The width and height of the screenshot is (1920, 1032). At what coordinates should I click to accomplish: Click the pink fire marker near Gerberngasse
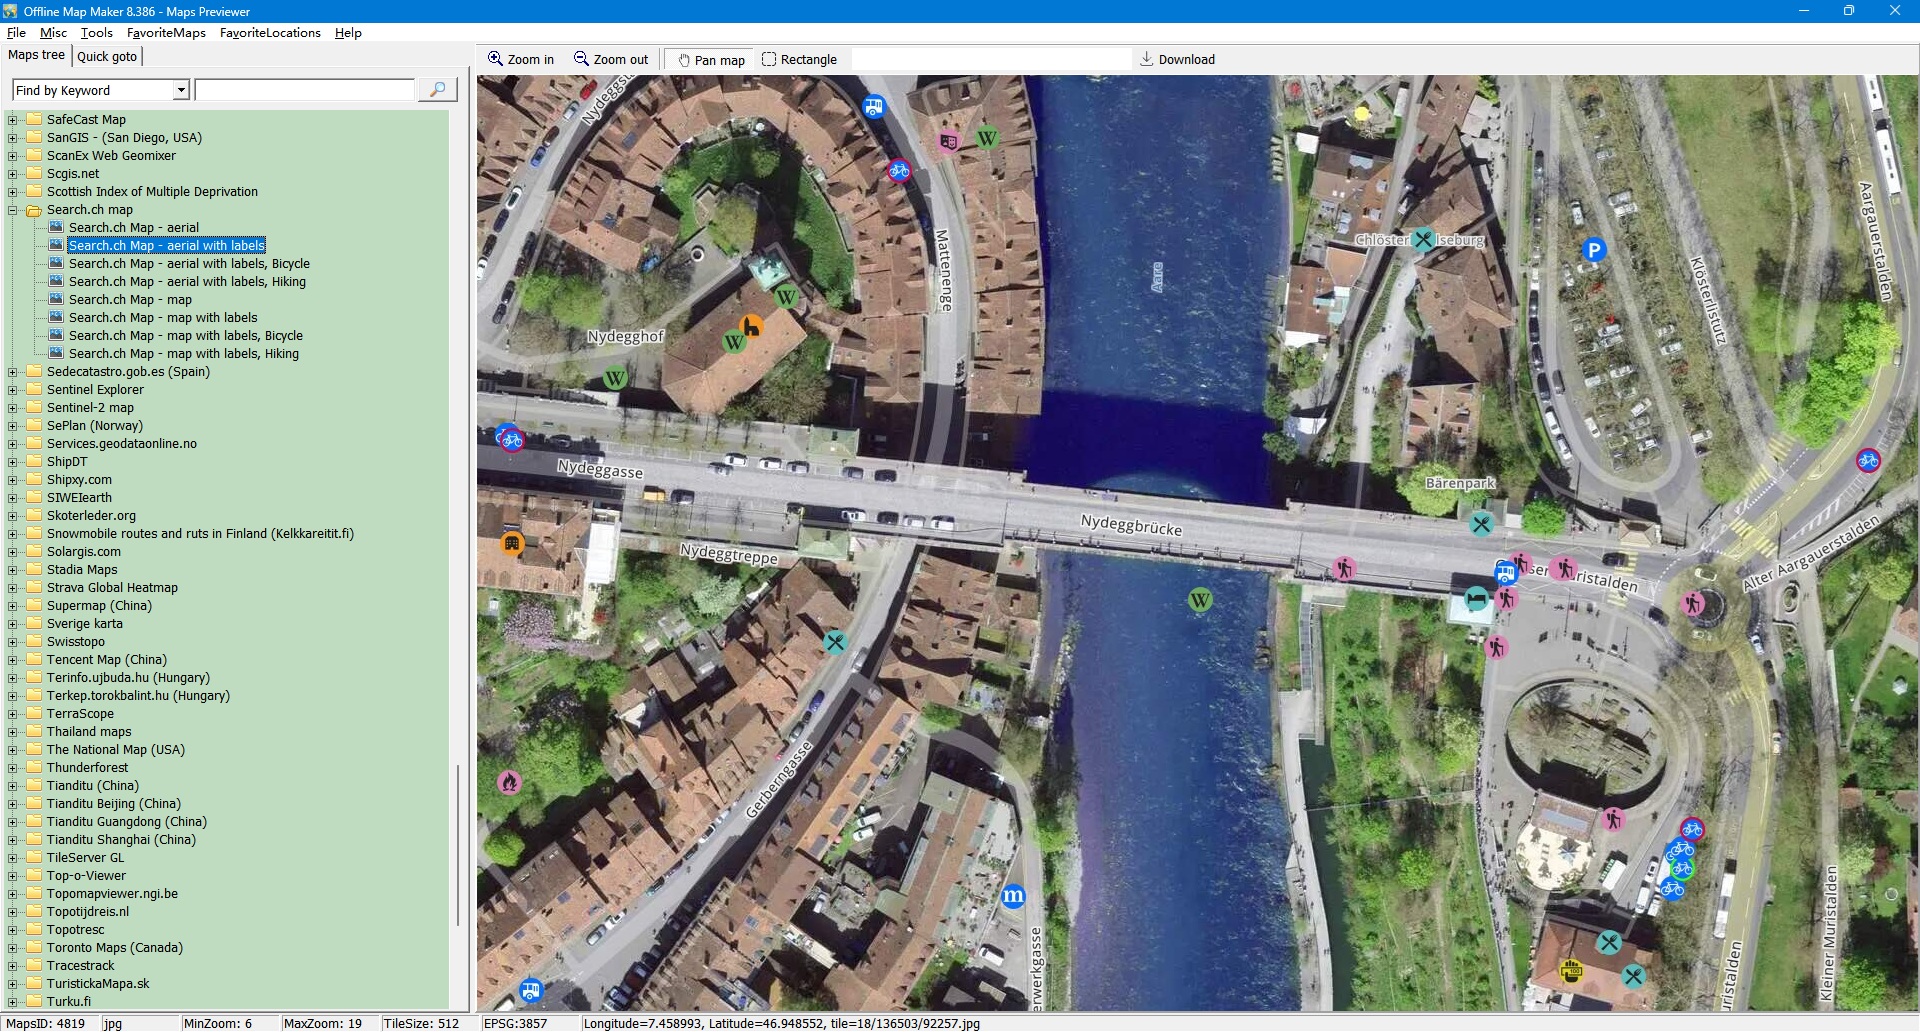tap(509, 782)
